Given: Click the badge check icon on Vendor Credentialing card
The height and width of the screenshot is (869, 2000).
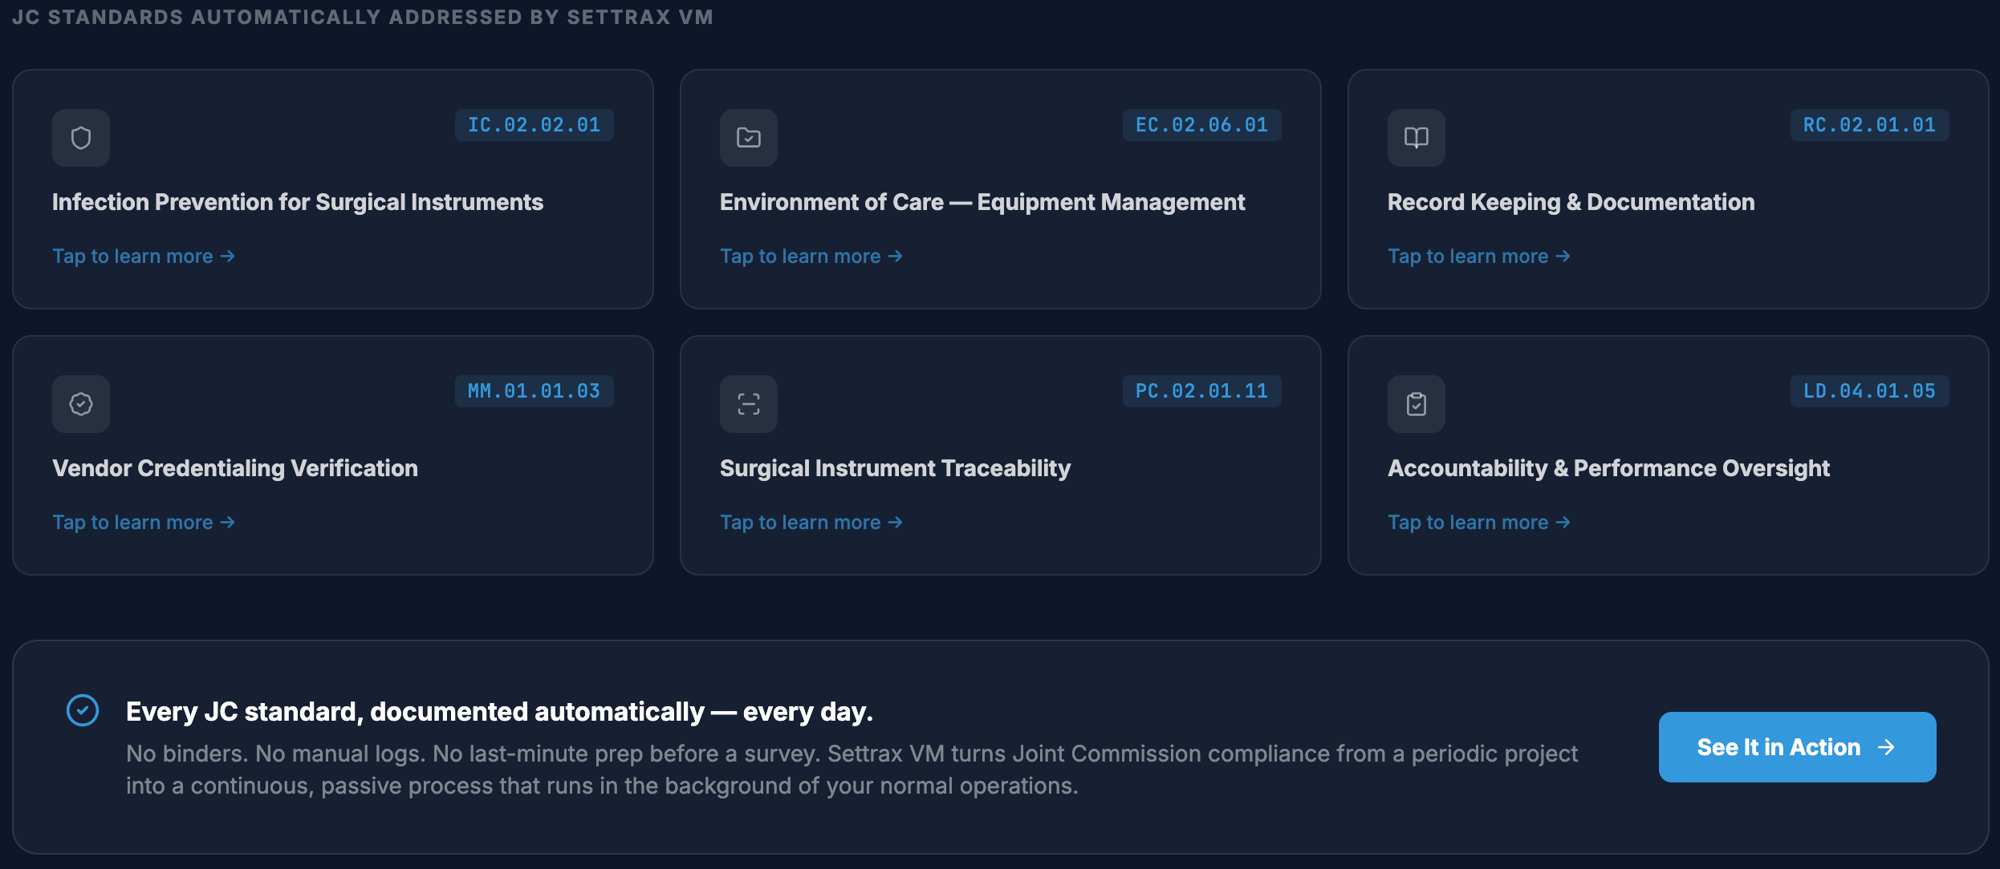Looking at the screenshot, I should pos(81,404).
